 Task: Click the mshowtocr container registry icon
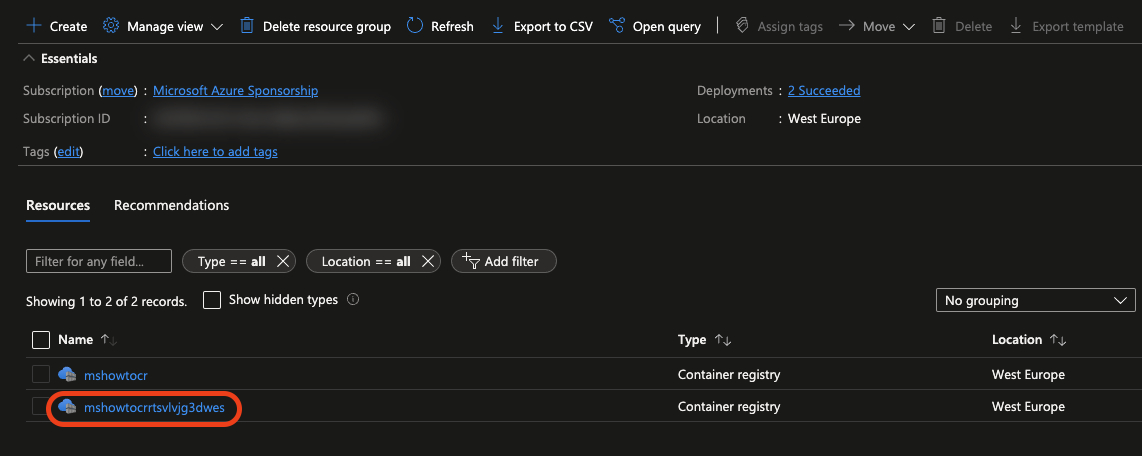pyautogui.click(x=67, y=374)
